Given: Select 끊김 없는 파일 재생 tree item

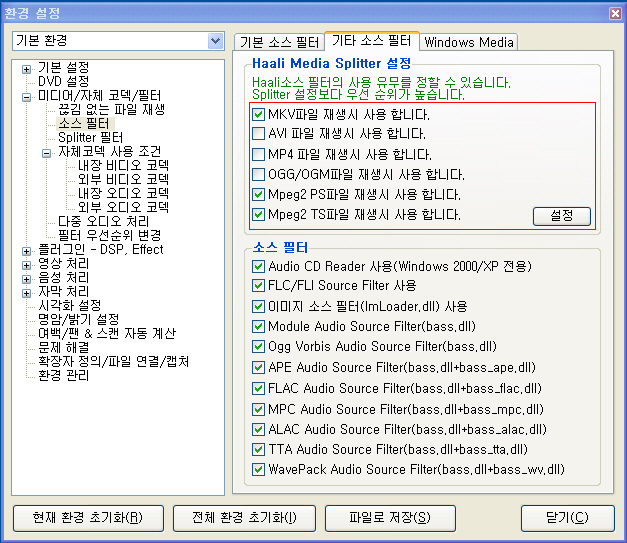Looking at the screenshot, I should point(112,109).
